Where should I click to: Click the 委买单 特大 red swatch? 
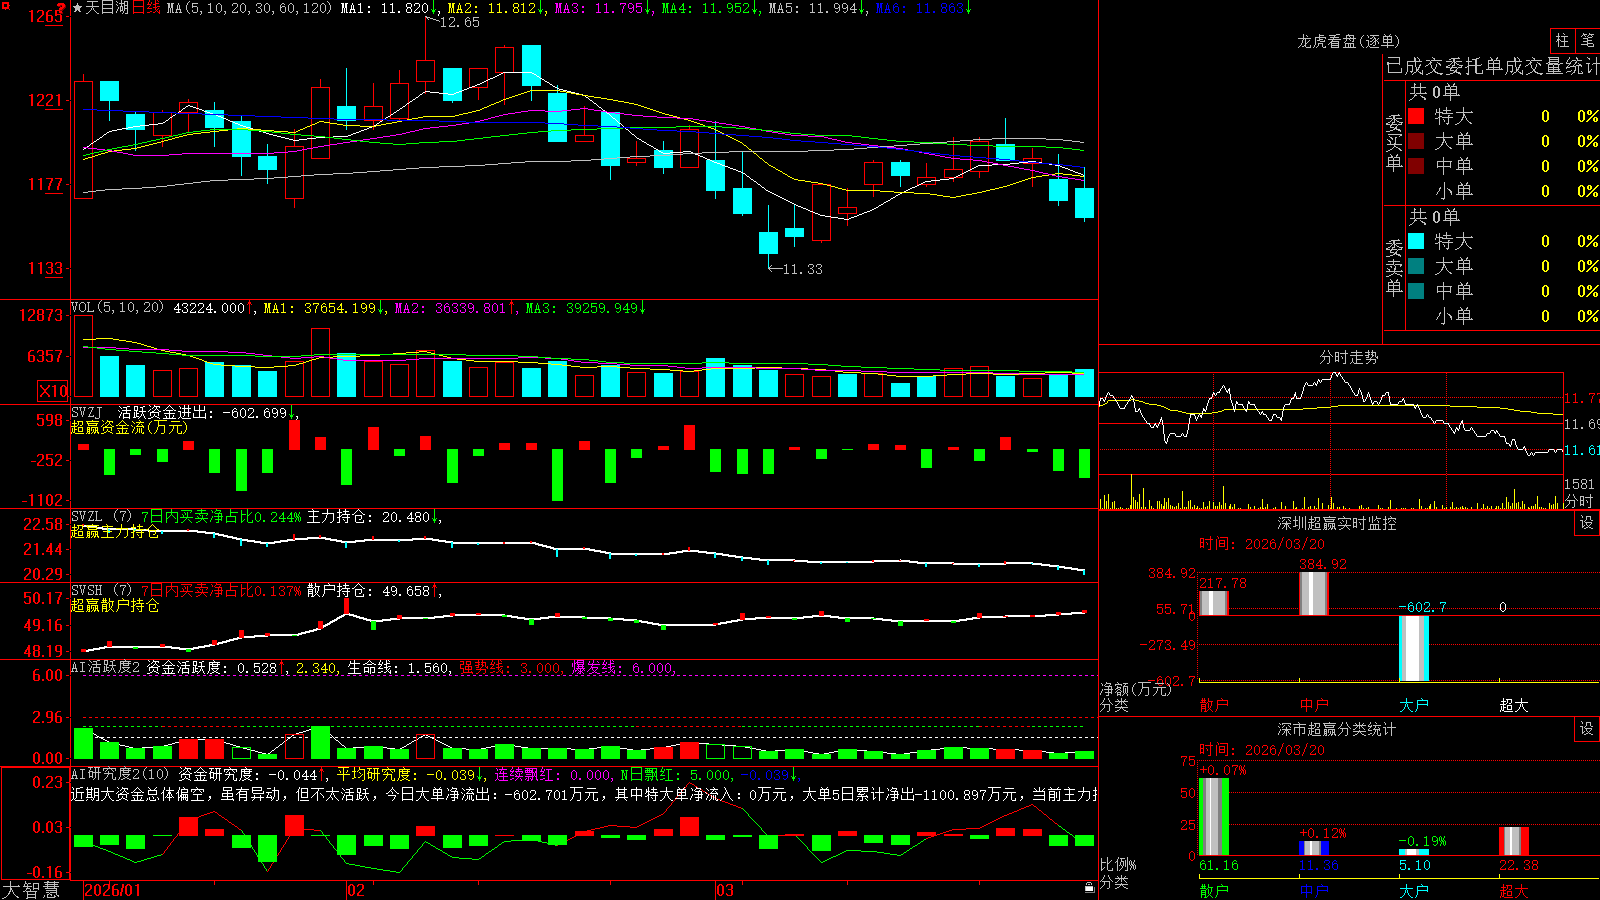pos(1416,116)
